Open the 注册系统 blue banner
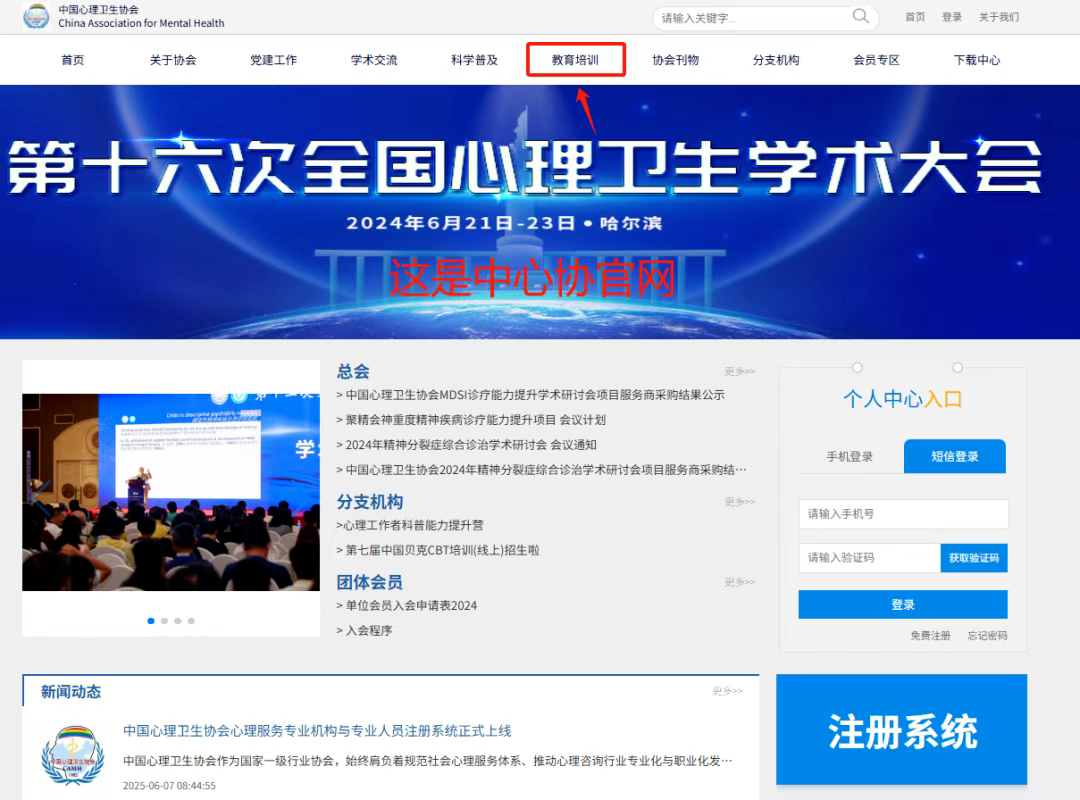The width and height of the screenshot is (1080, 800). click(901, 730)
